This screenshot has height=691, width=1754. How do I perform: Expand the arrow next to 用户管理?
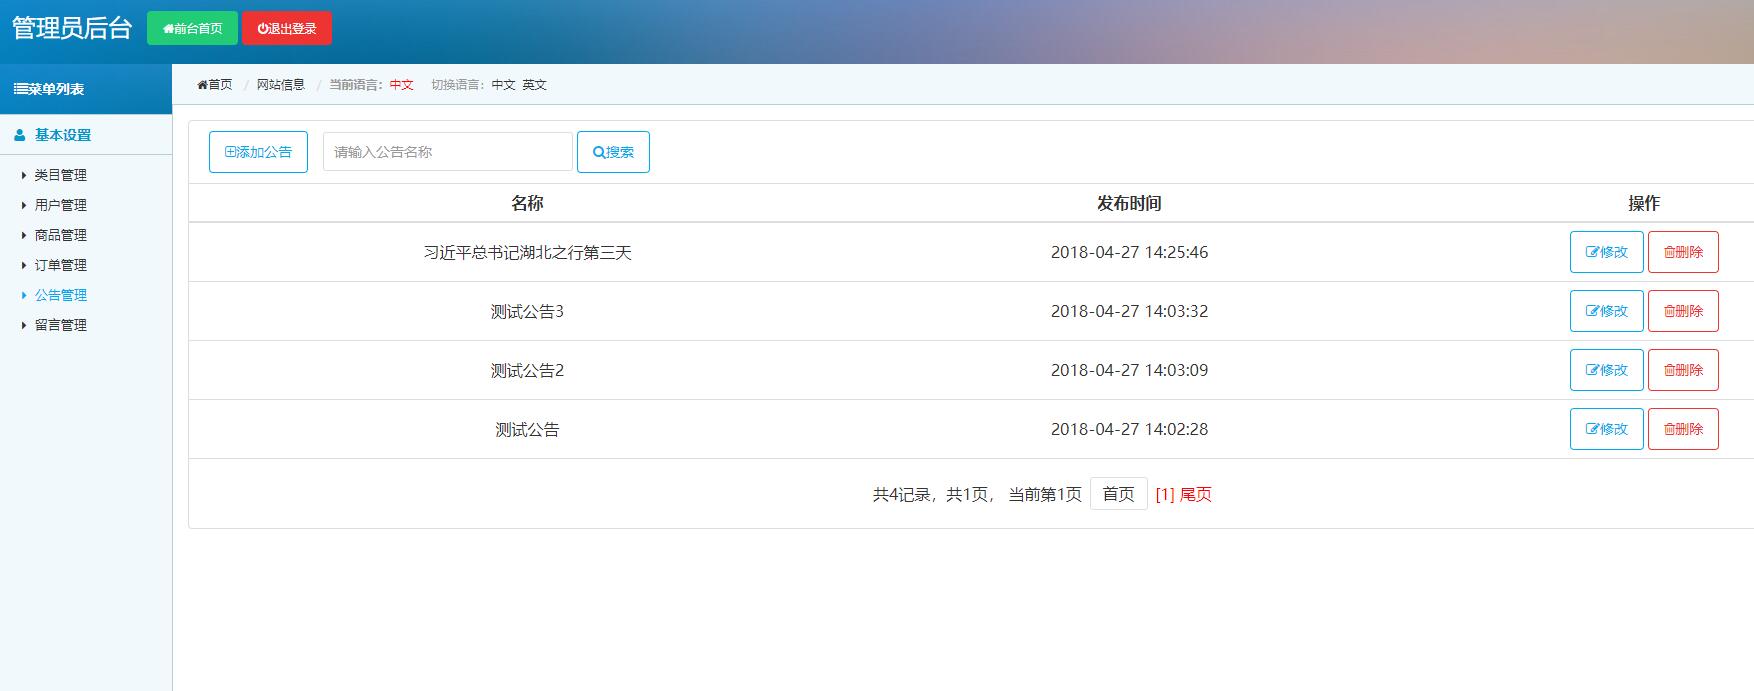[x=24, y=205]
